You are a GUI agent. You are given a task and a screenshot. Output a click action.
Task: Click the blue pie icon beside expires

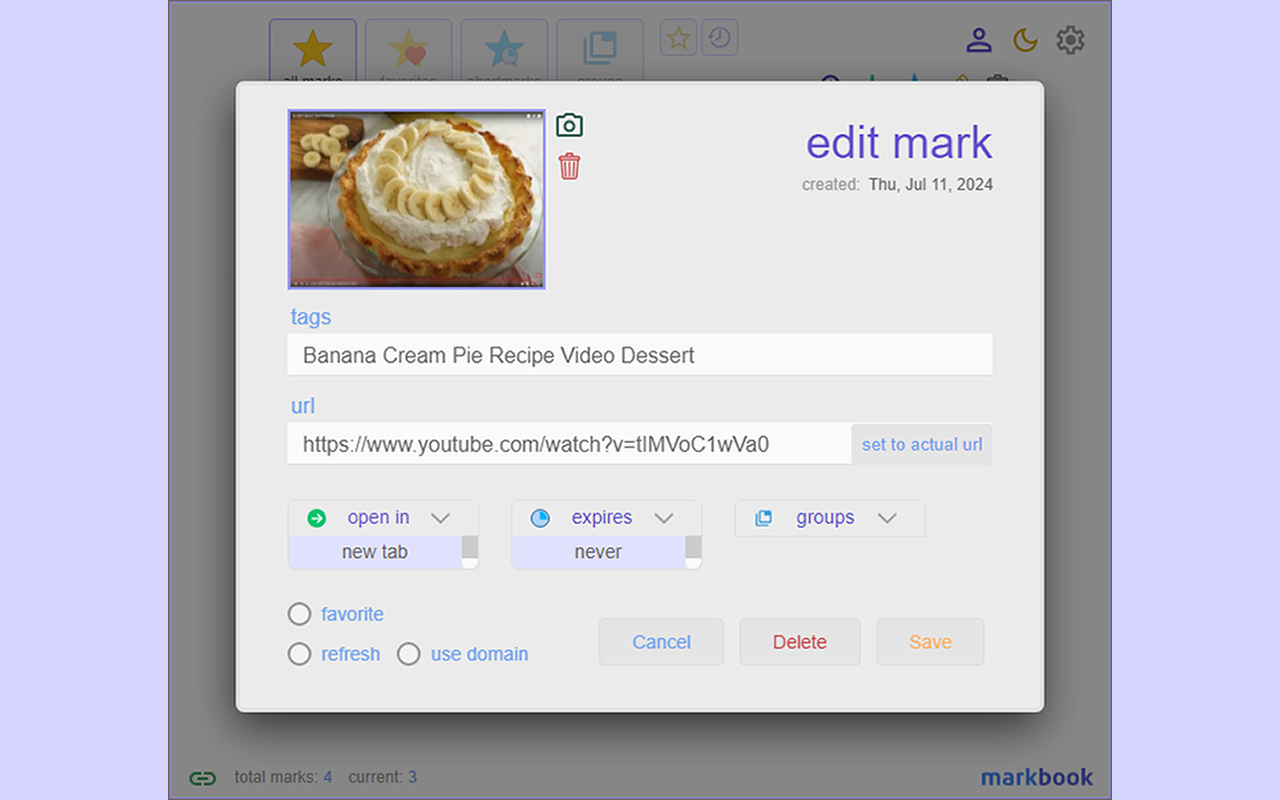(540, 518)
